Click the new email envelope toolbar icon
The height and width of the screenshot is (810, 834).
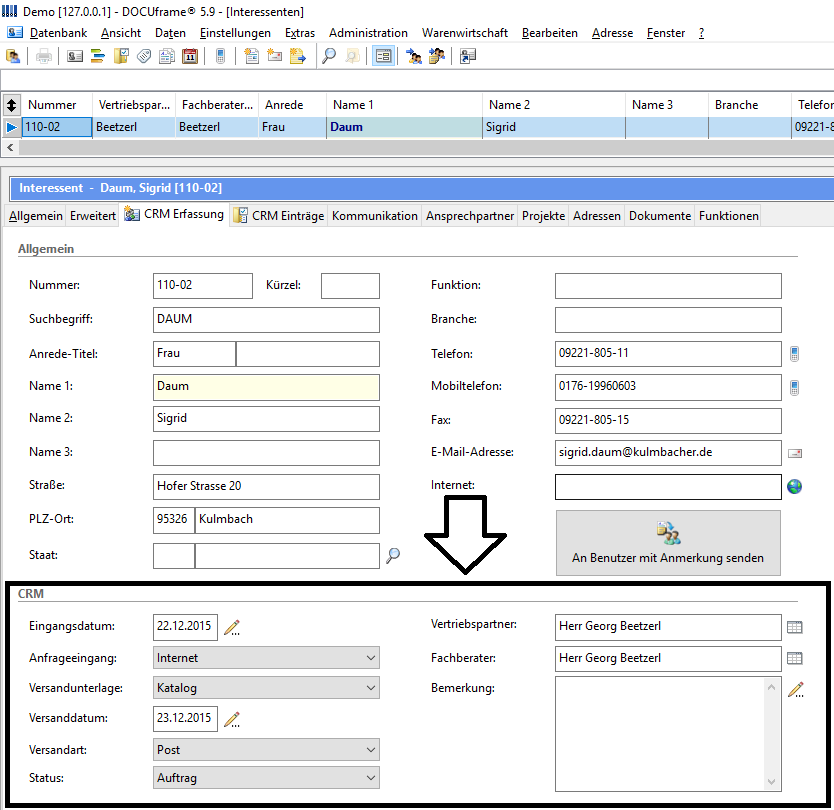[274, 56]
